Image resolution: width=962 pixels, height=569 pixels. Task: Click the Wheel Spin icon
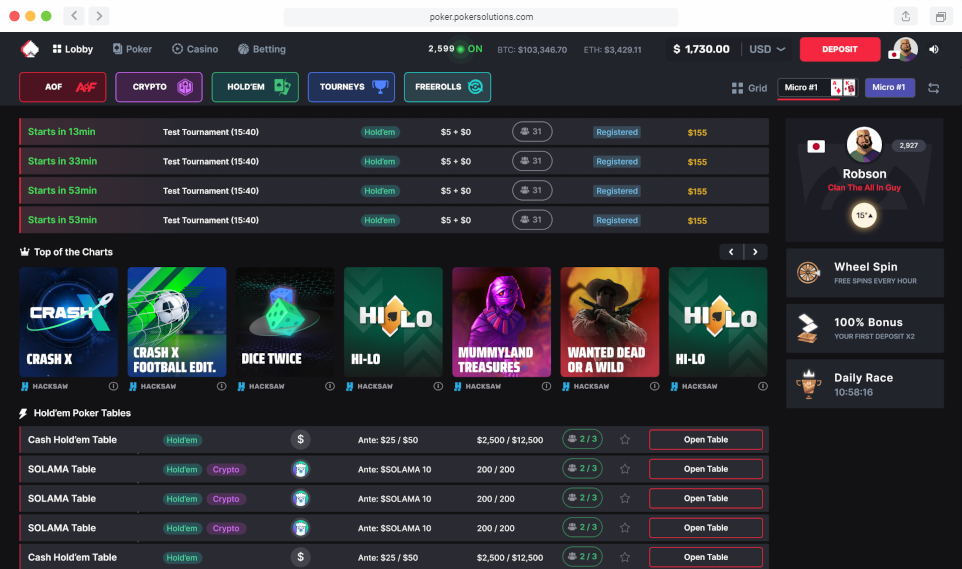808,273
